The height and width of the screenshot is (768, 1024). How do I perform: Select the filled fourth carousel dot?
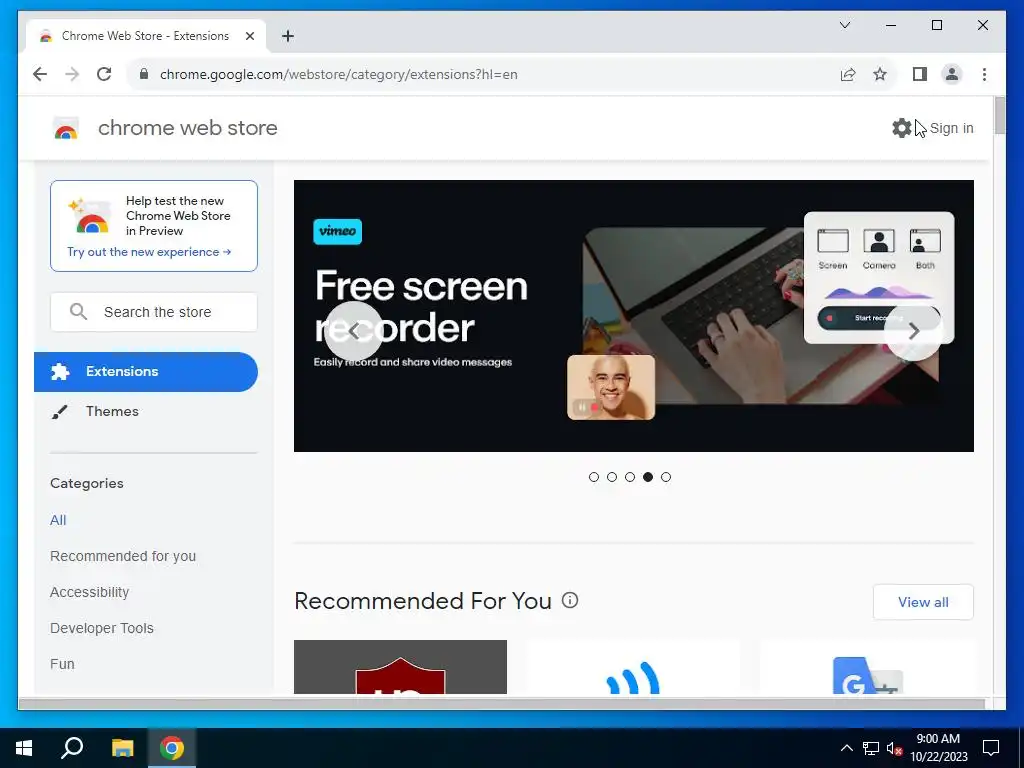click(648, 477)
